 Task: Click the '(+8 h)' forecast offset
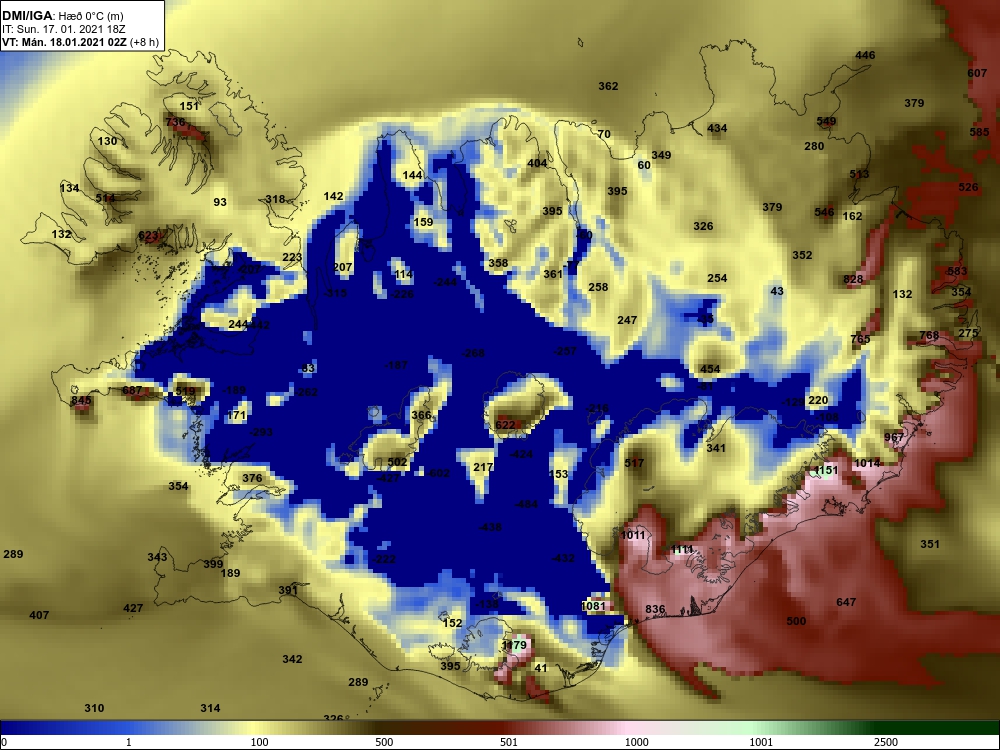point(144,42)
